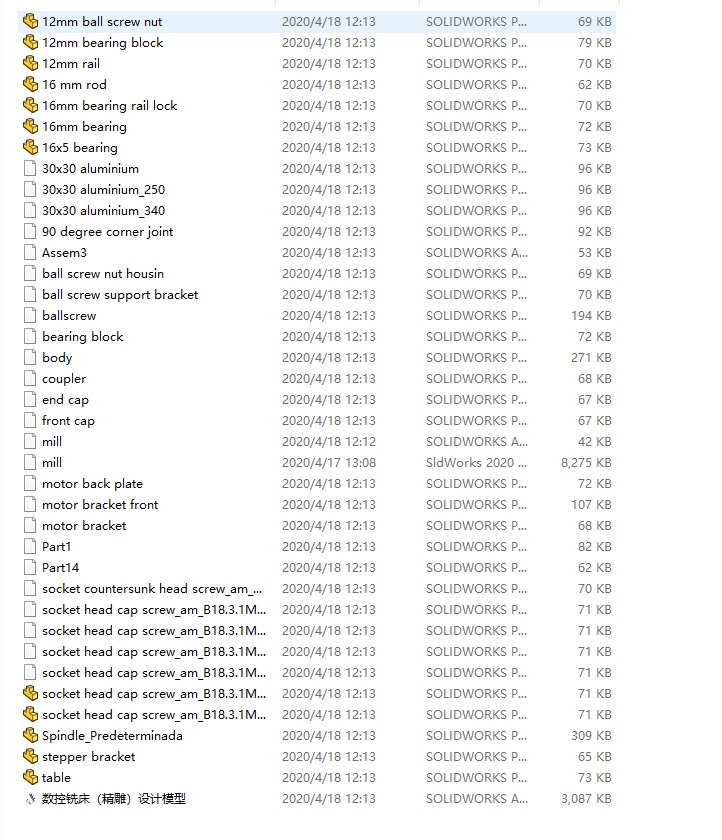Image resolution: width=722 pixels, height=840 pixels.
Task: Select the 16mm bearing part icon
Action: 31,126
